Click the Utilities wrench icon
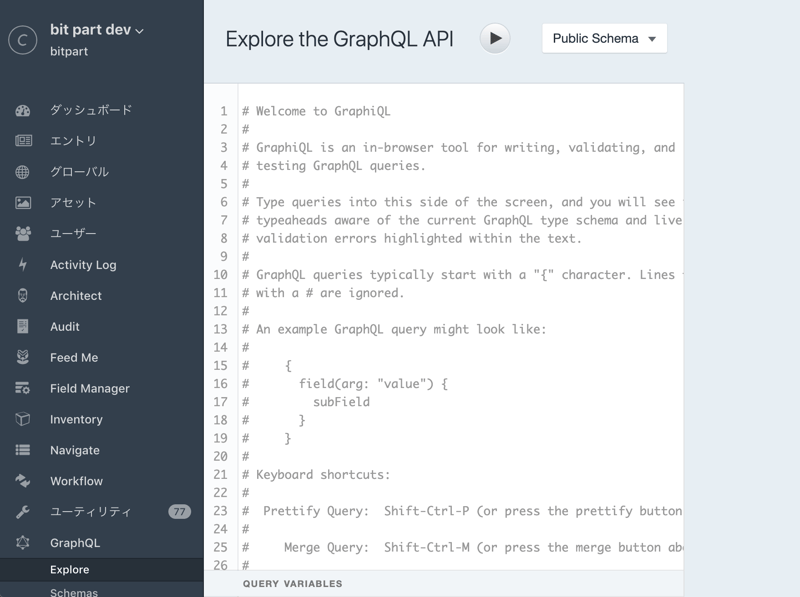Image resolution: width=800 pixels, height=597 pixels. point(23,512)
